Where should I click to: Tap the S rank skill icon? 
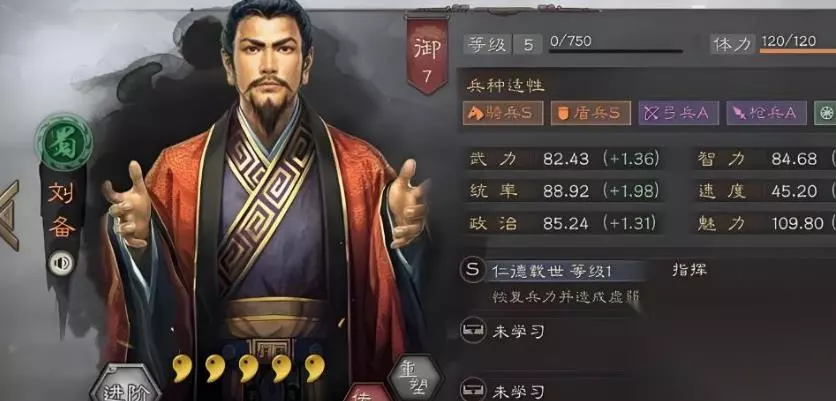coord(472,270)
